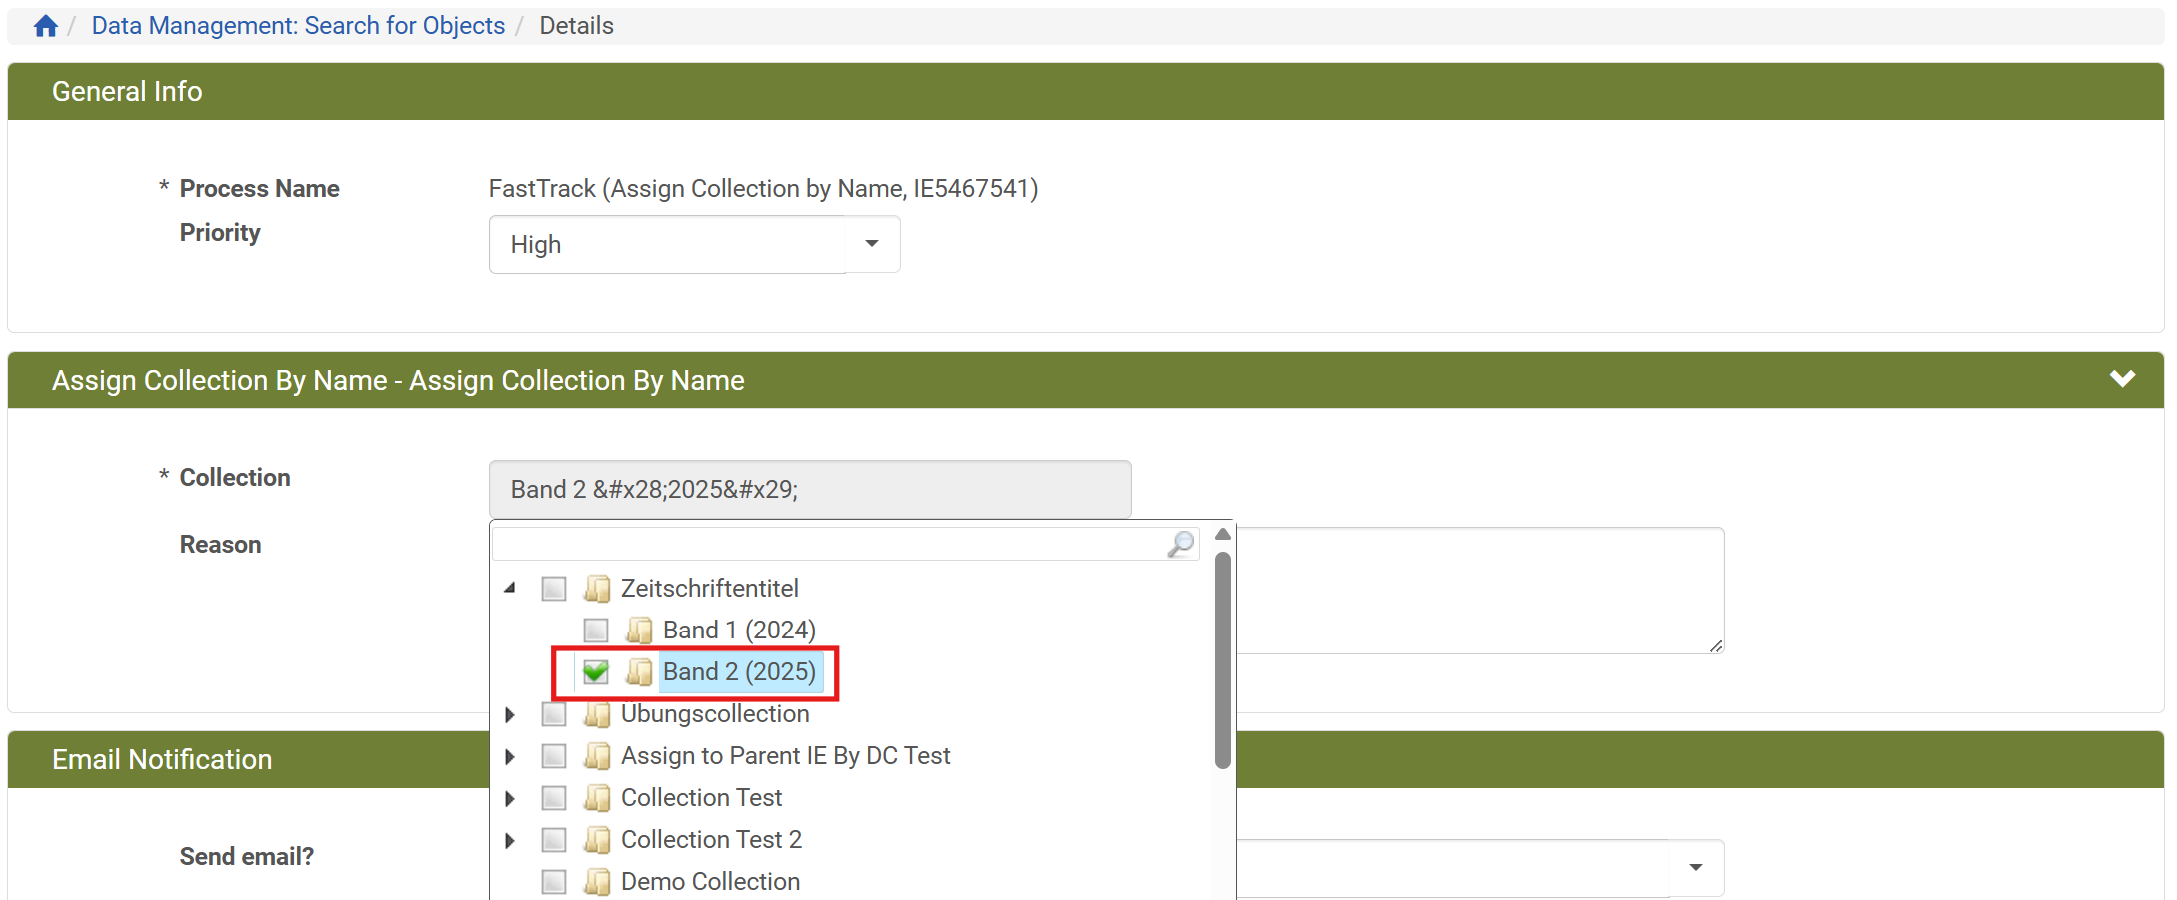Click the home icon in breadcrumb
The image size is (2177, 900).
(x=45, y=26)
